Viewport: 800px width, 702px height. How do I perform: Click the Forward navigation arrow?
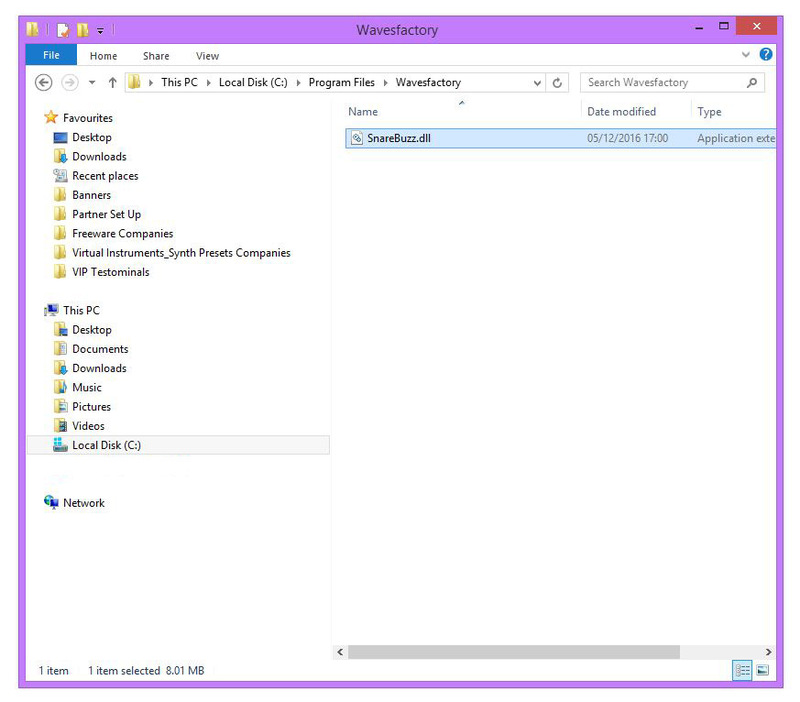tap(69, 83)
